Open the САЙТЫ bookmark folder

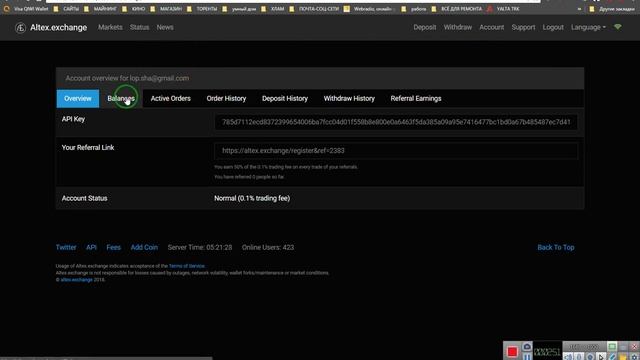click(x=67, y=9)
